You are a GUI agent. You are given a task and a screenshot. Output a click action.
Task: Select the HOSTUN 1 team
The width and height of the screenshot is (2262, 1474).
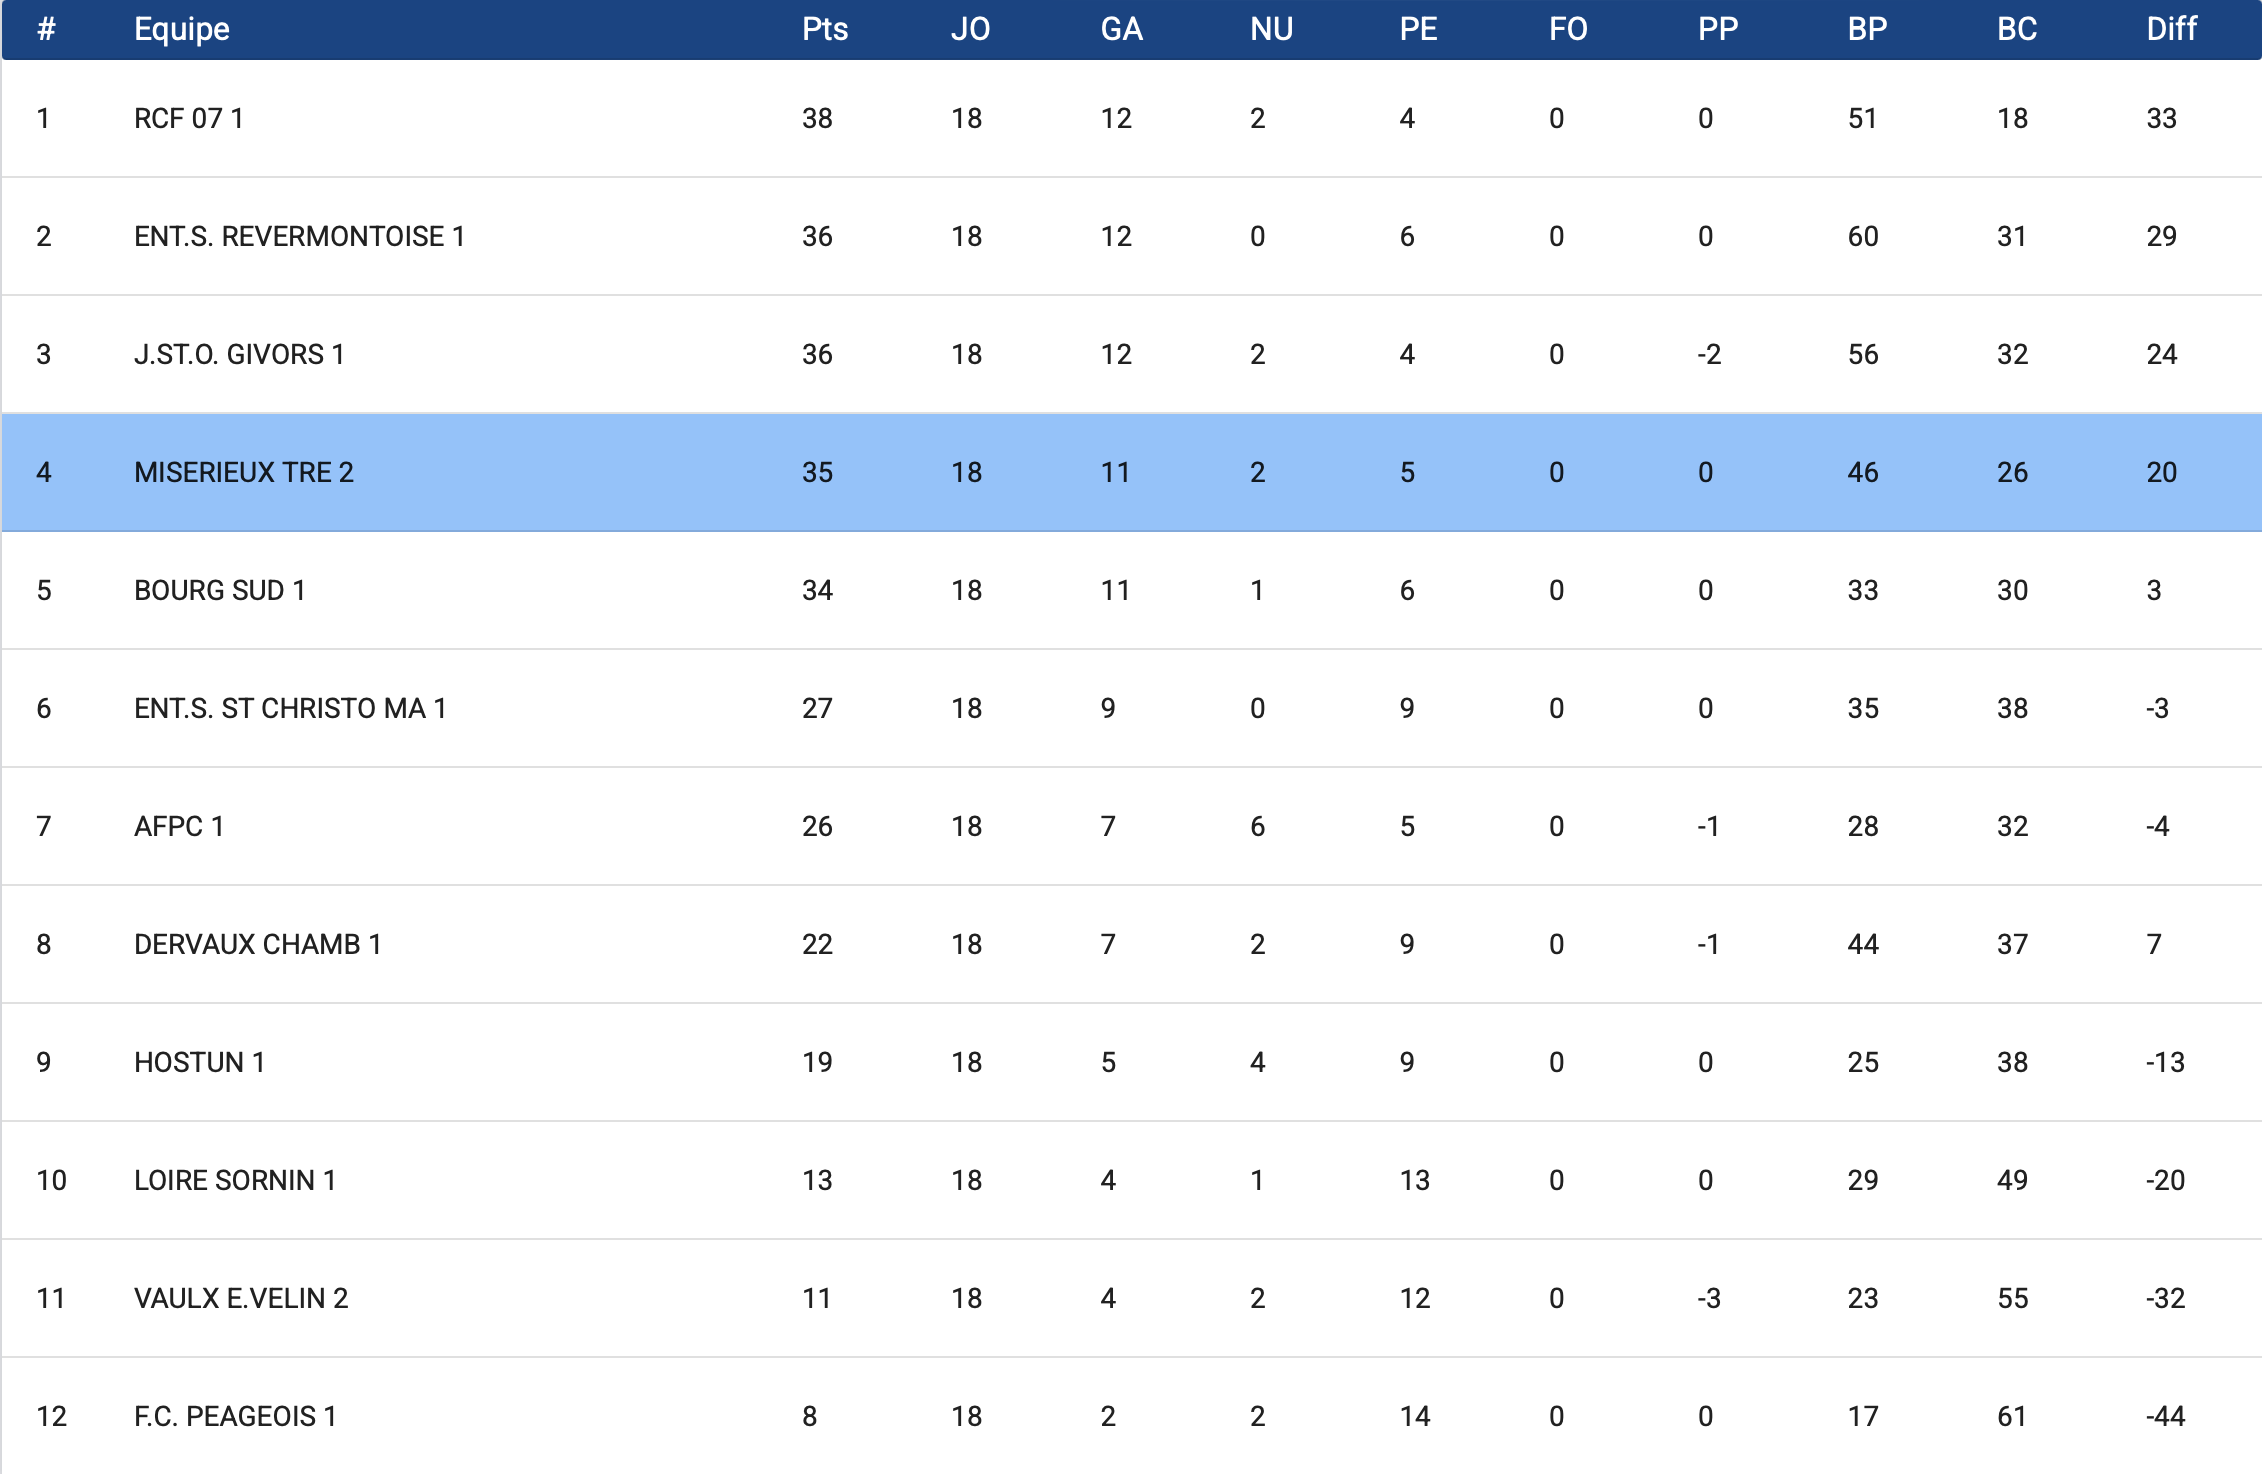pyautogui.click(x=199, y=1063)
